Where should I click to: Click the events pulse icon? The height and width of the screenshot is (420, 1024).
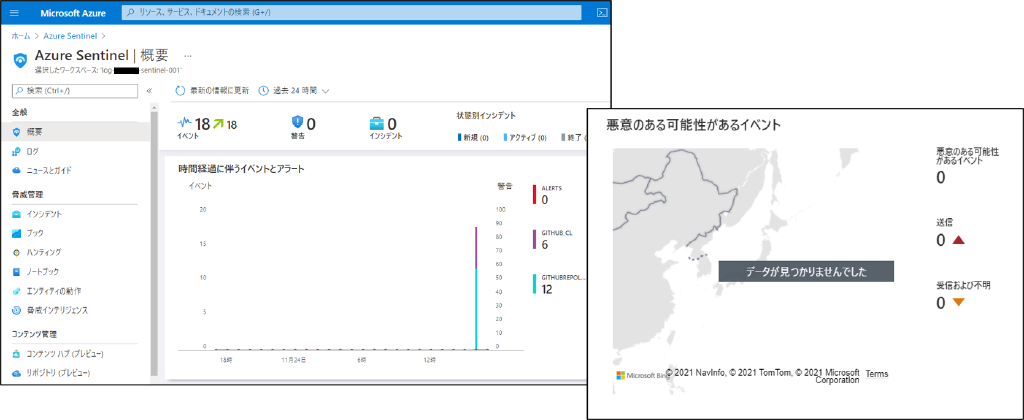(185, 123)
